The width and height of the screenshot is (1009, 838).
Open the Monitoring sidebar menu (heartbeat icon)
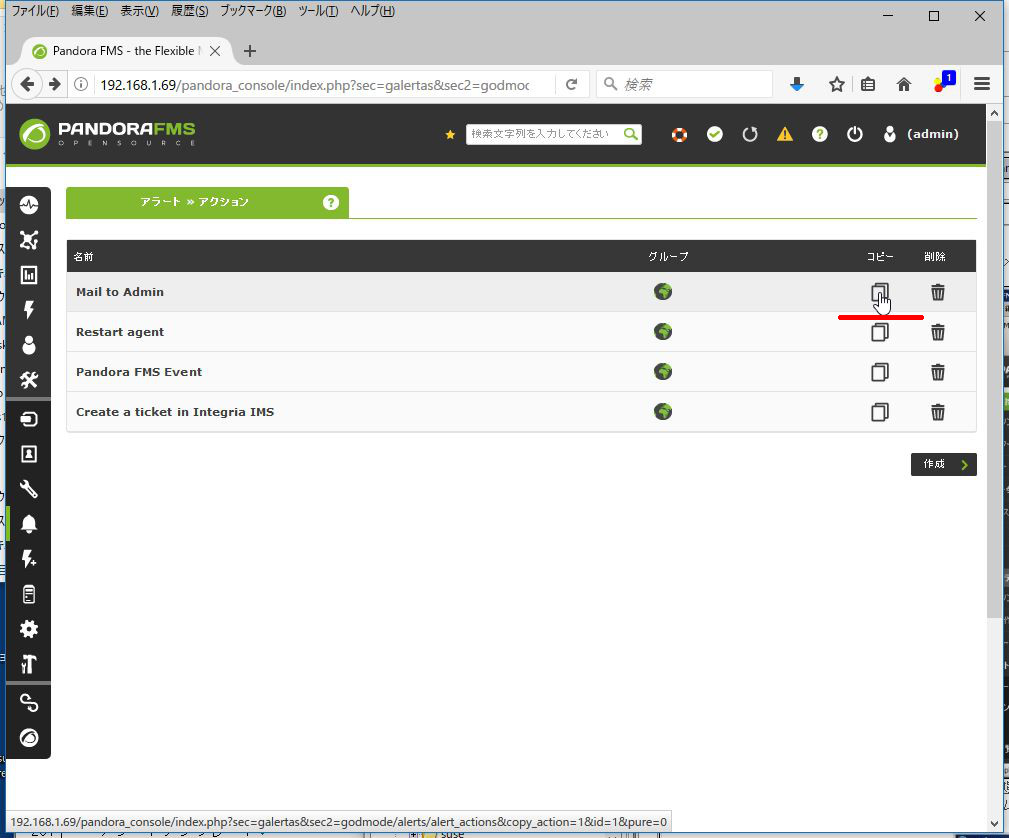[29, 205]
